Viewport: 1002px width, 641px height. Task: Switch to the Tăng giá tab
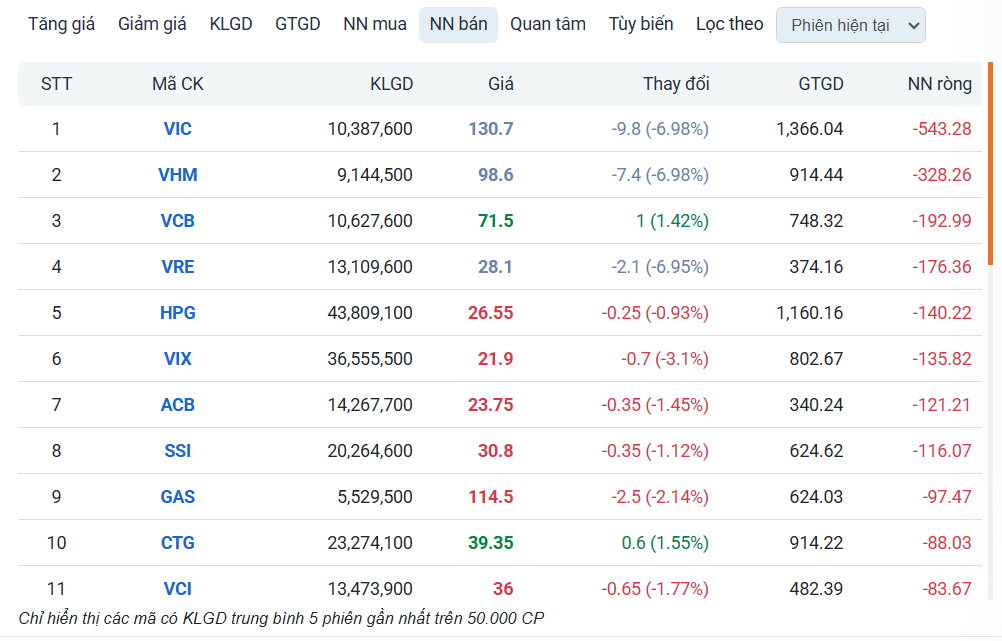coord(61,24)
